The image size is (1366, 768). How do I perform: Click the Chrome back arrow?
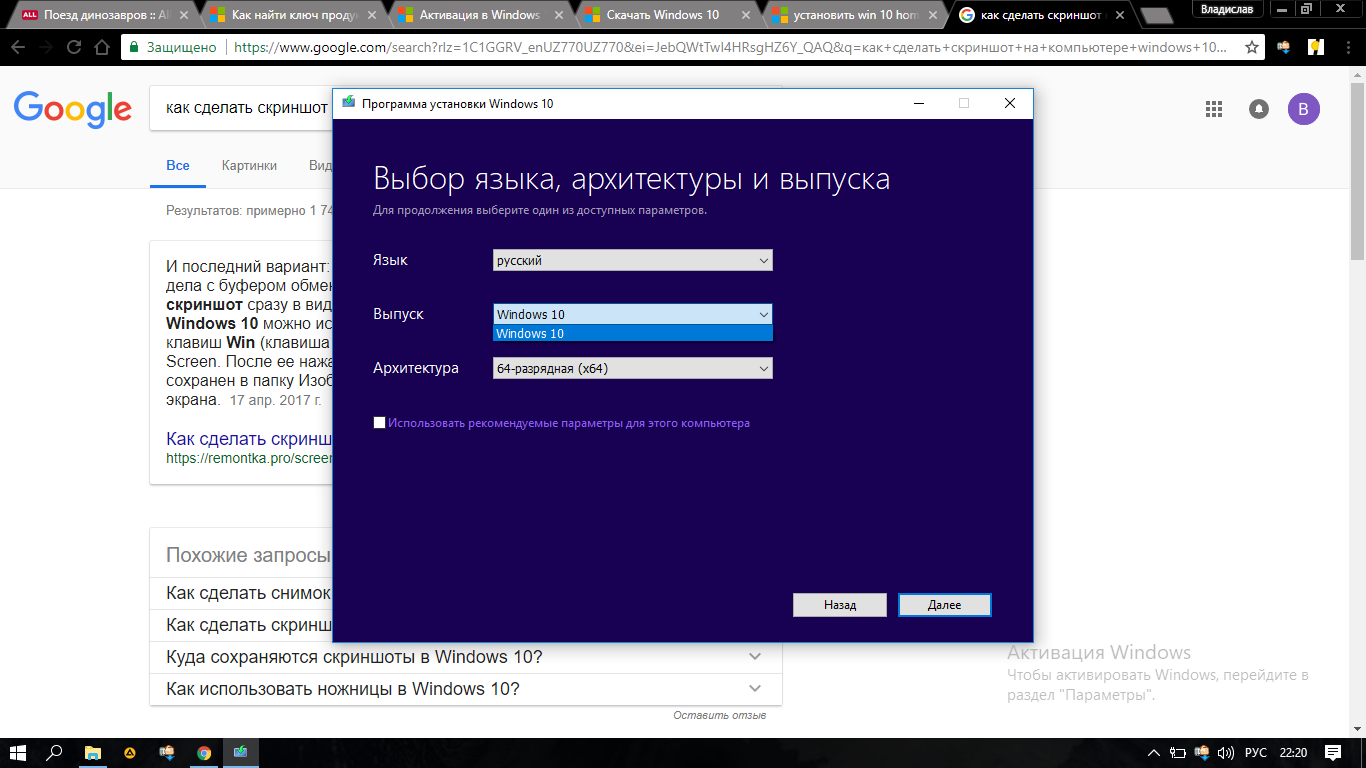(18, 47)
